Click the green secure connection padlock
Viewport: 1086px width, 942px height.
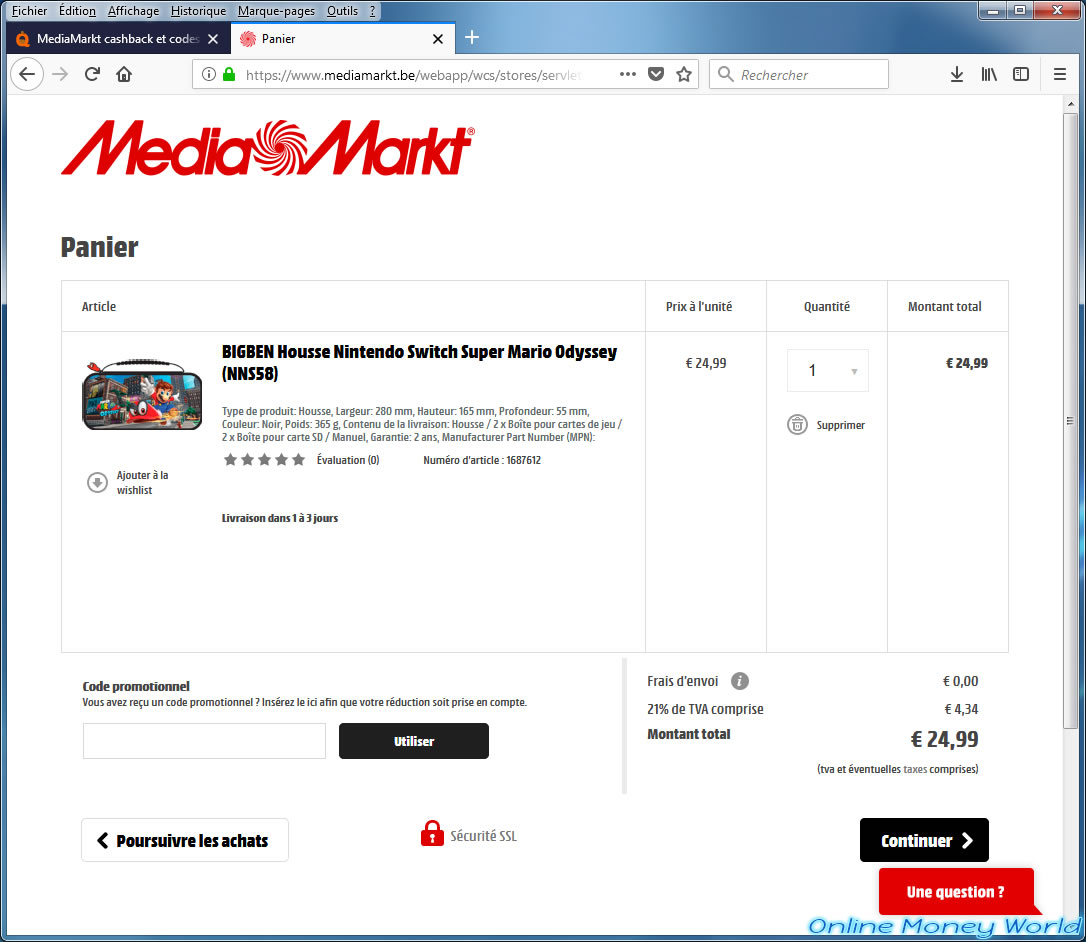pyautogui.click(x=229, y=74)
